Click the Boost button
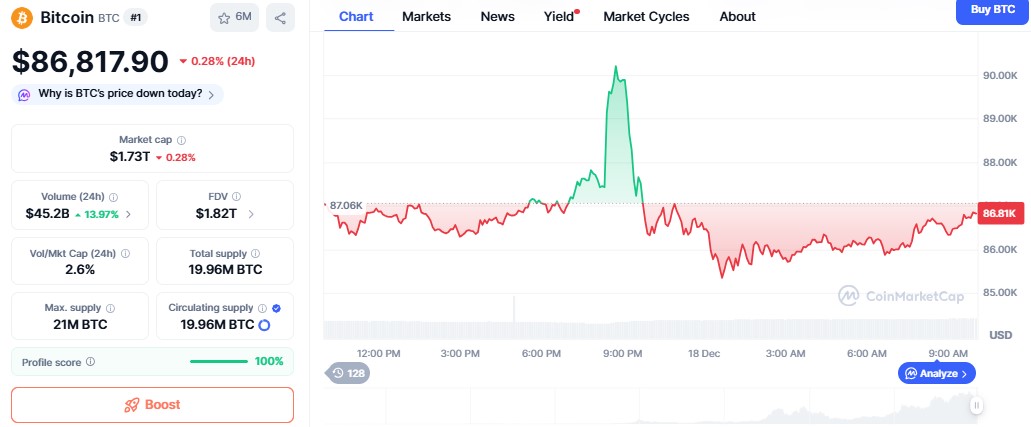 tap(152, 405)
